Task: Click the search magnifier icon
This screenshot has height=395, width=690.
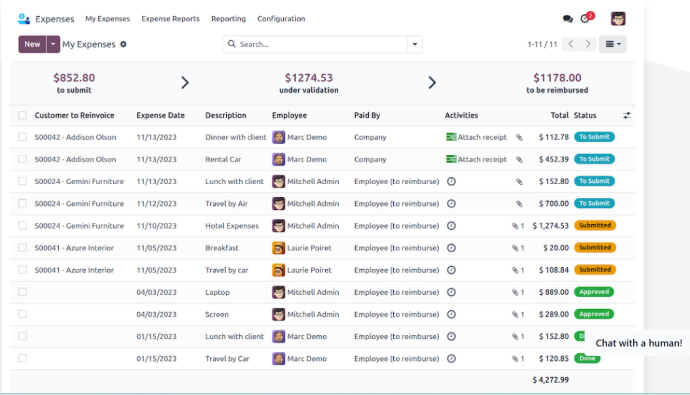Action: pos(231,44)
